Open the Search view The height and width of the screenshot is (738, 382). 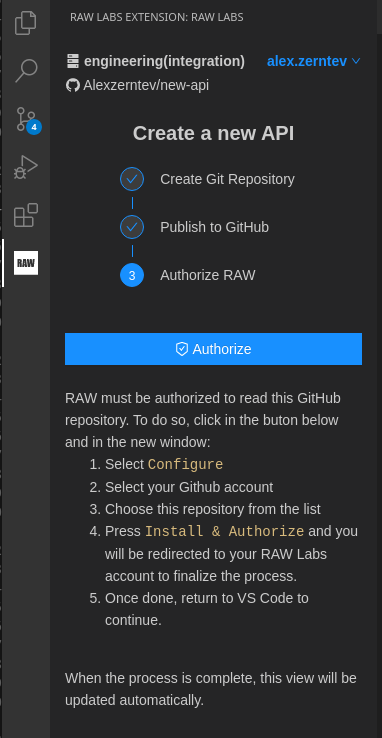[25, 71]
